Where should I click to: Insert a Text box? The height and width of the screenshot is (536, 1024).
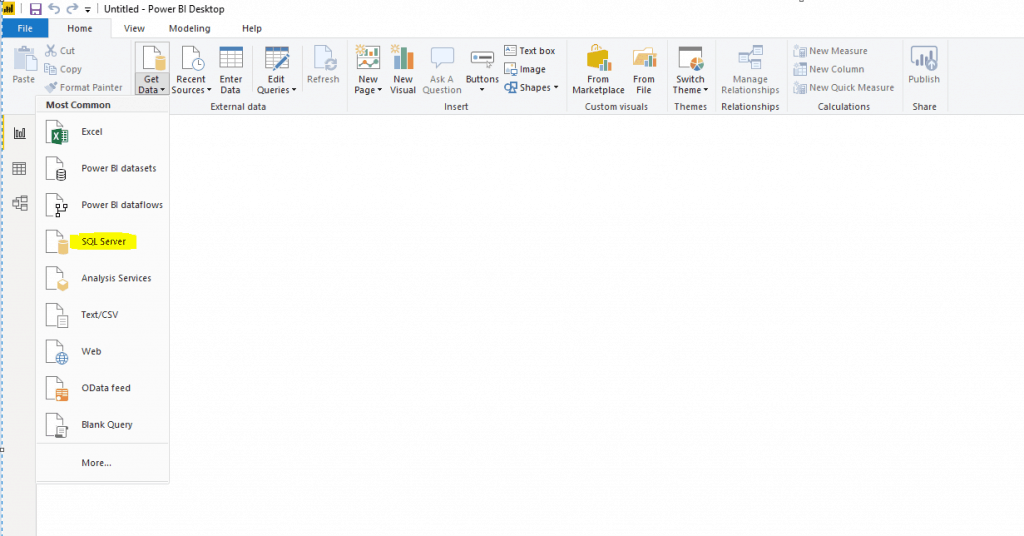(529, 51)
